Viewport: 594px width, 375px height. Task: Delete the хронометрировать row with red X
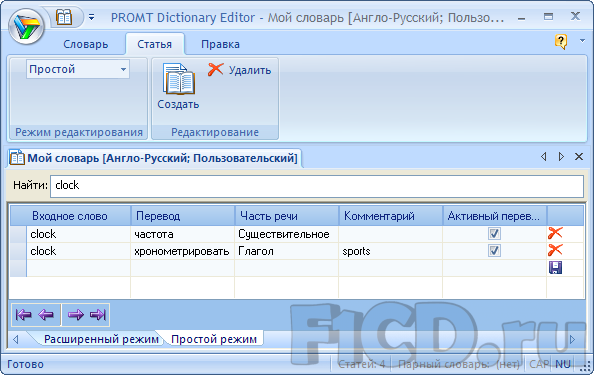[x=555, y=250]
